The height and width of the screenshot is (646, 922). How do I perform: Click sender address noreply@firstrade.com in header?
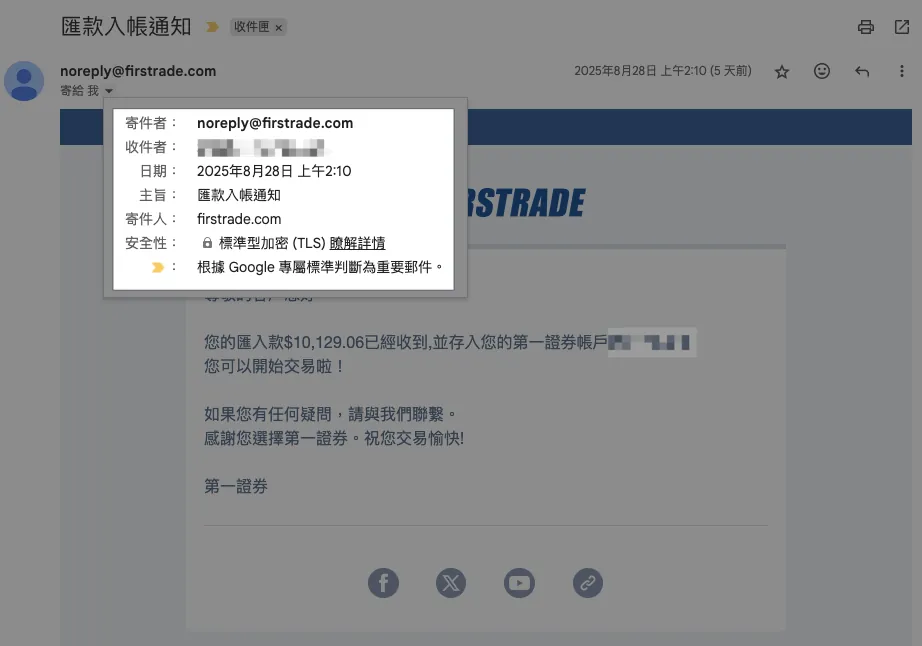(138, 71)
